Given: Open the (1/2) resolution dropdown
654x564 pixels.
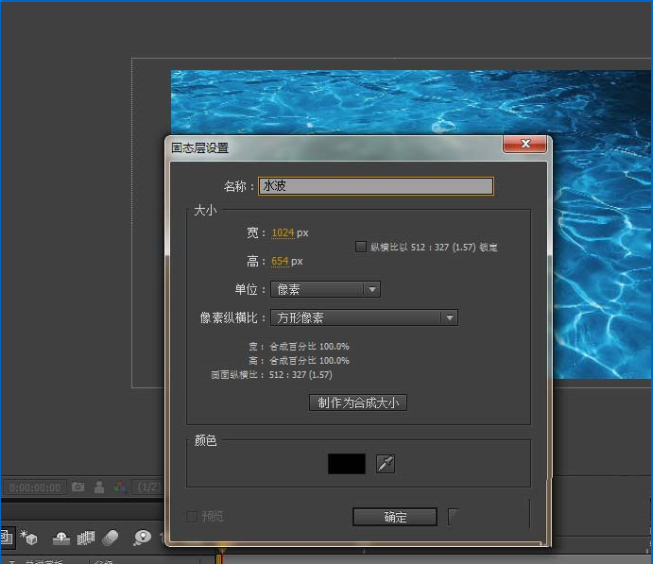Looking at the screenshot, I should (x=149, y=487).
